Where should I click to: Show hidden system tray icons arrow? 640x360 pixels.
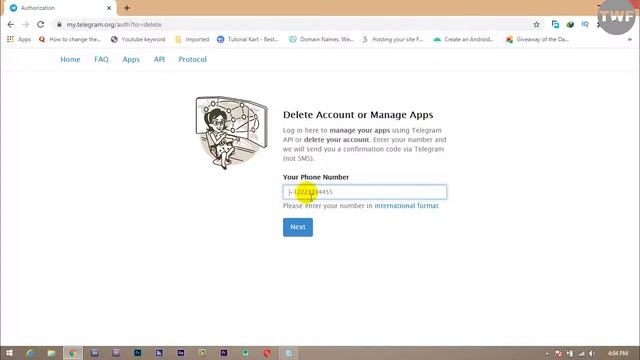click(547, 353)
